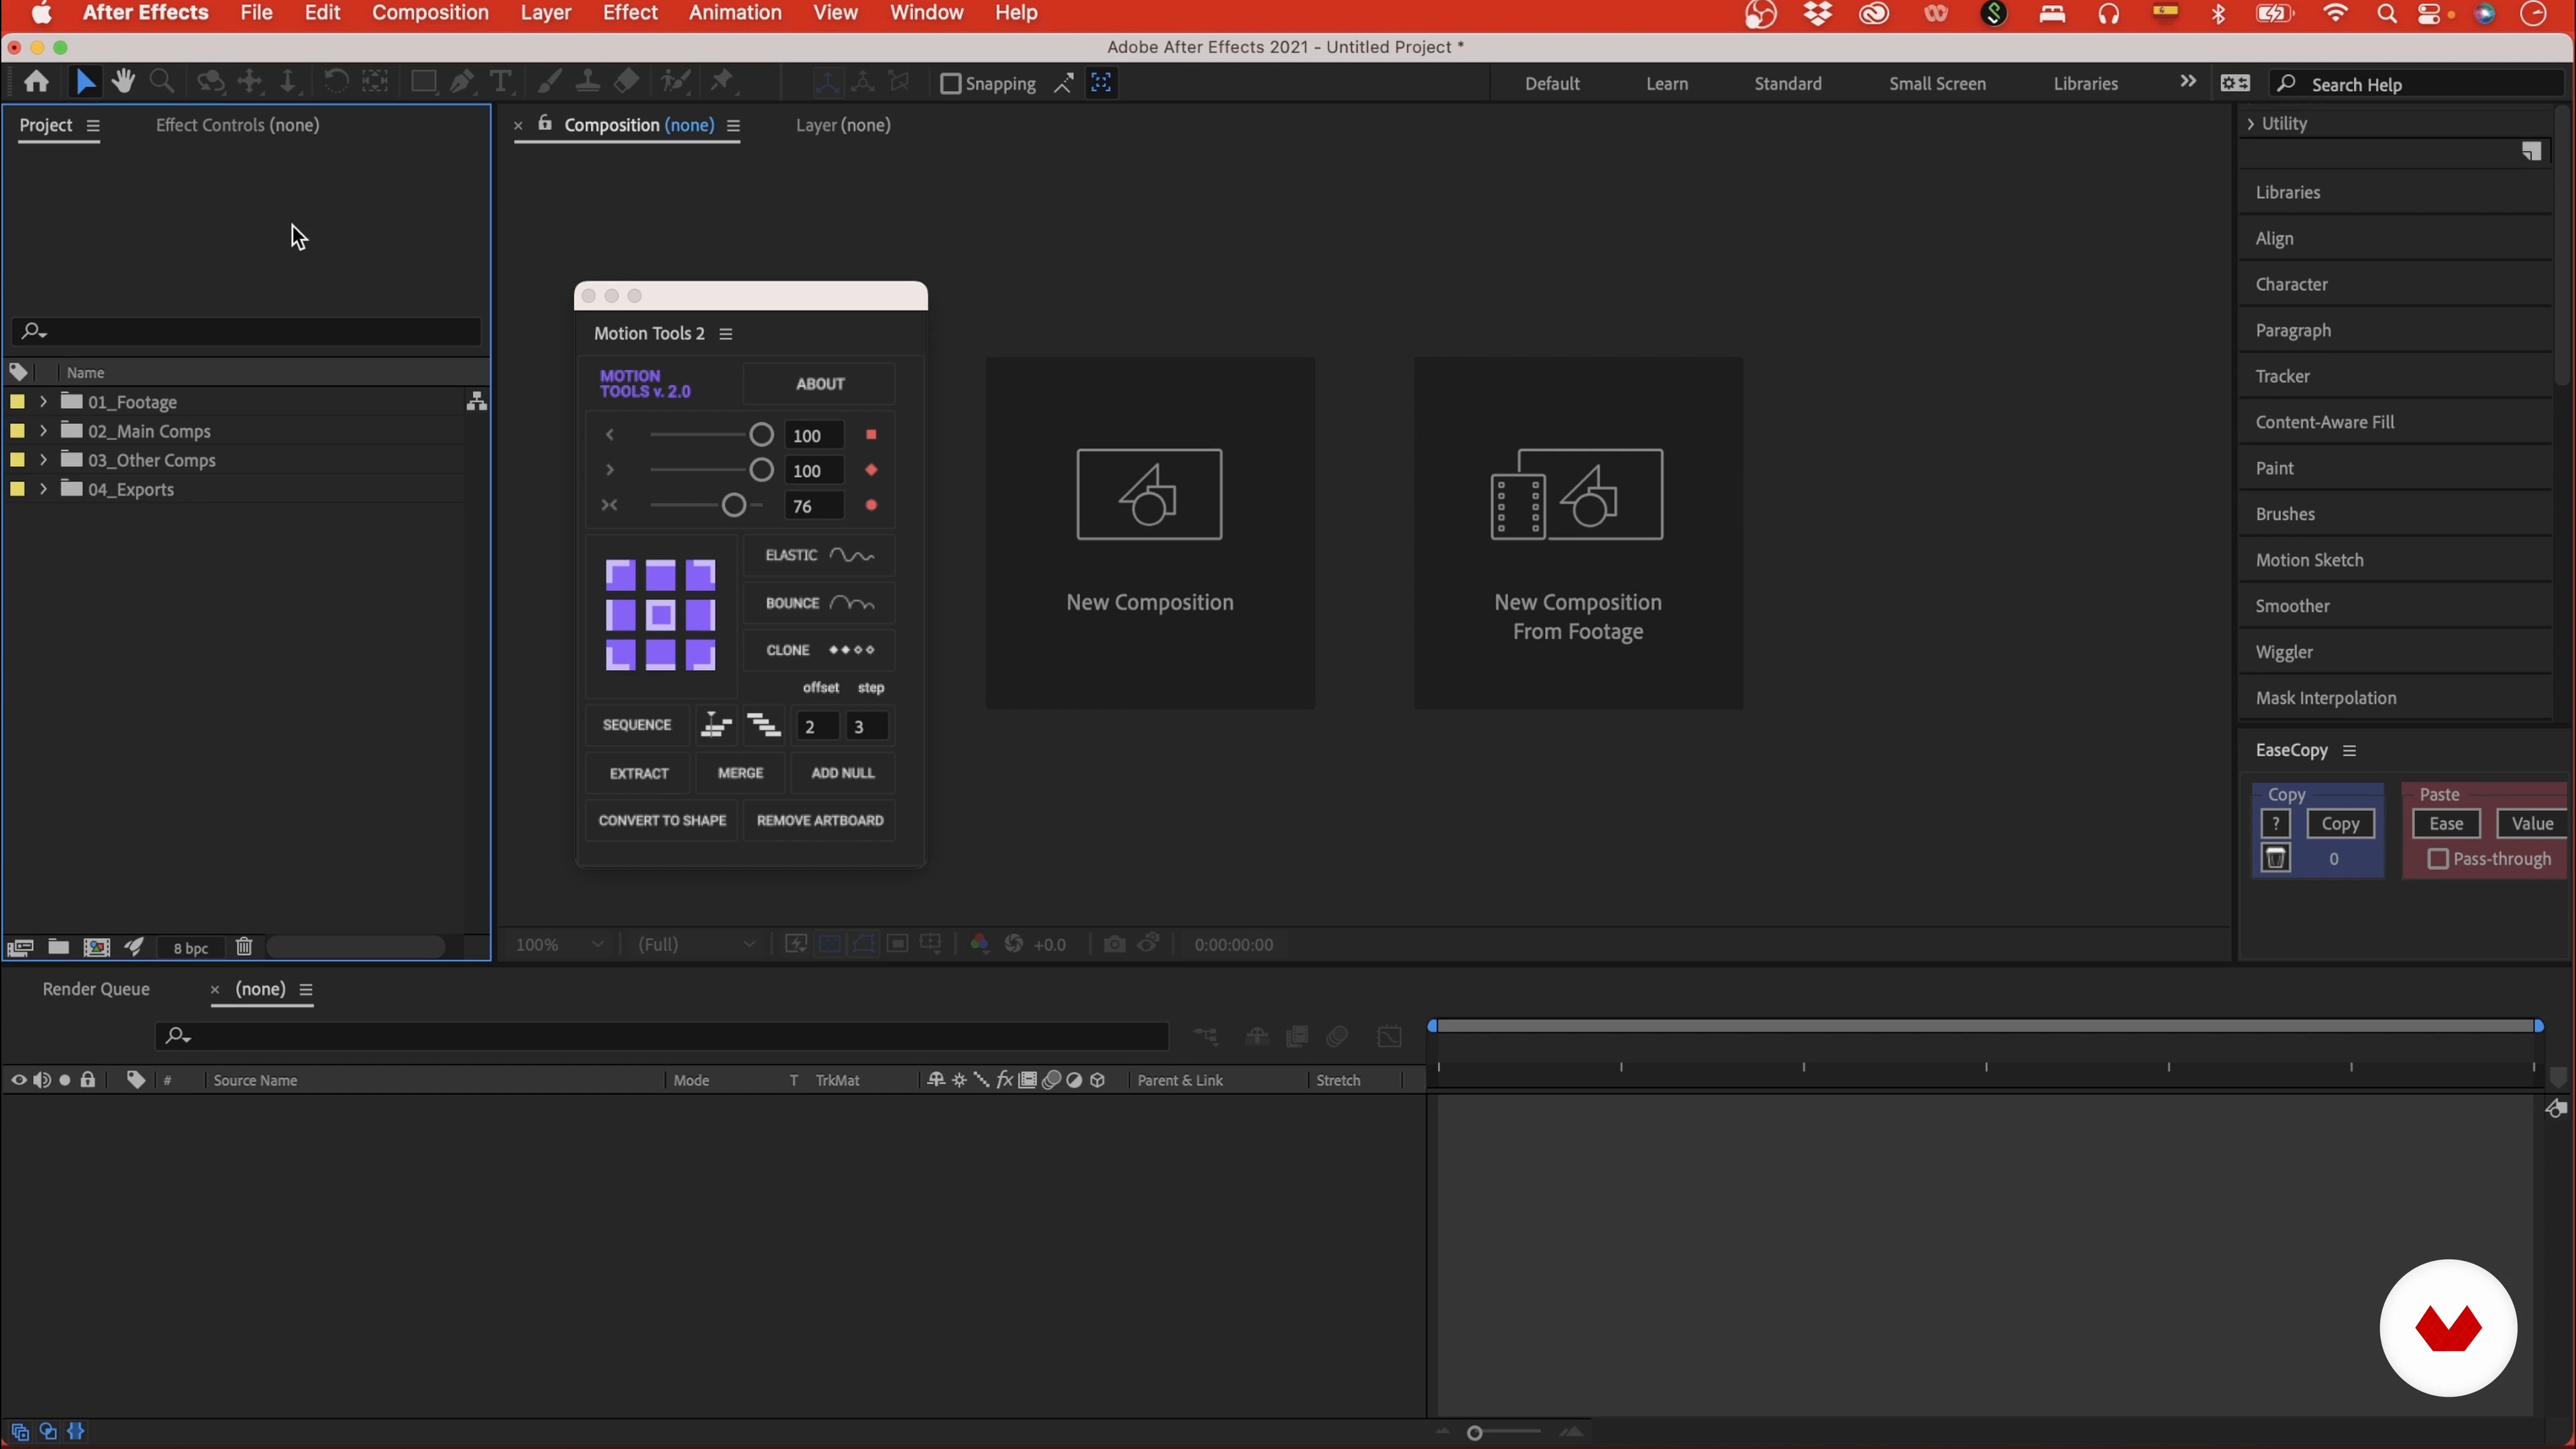Open the Animation menu
The height and width of the screenshot is (1449, 2576).
(735, 13)
